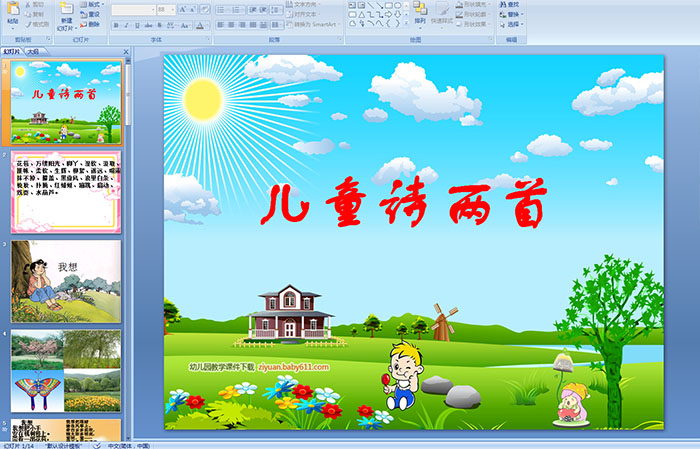The image size is (700, 449).
Task: Open the Change Case (Aa) dropdown
Action: 185,25
